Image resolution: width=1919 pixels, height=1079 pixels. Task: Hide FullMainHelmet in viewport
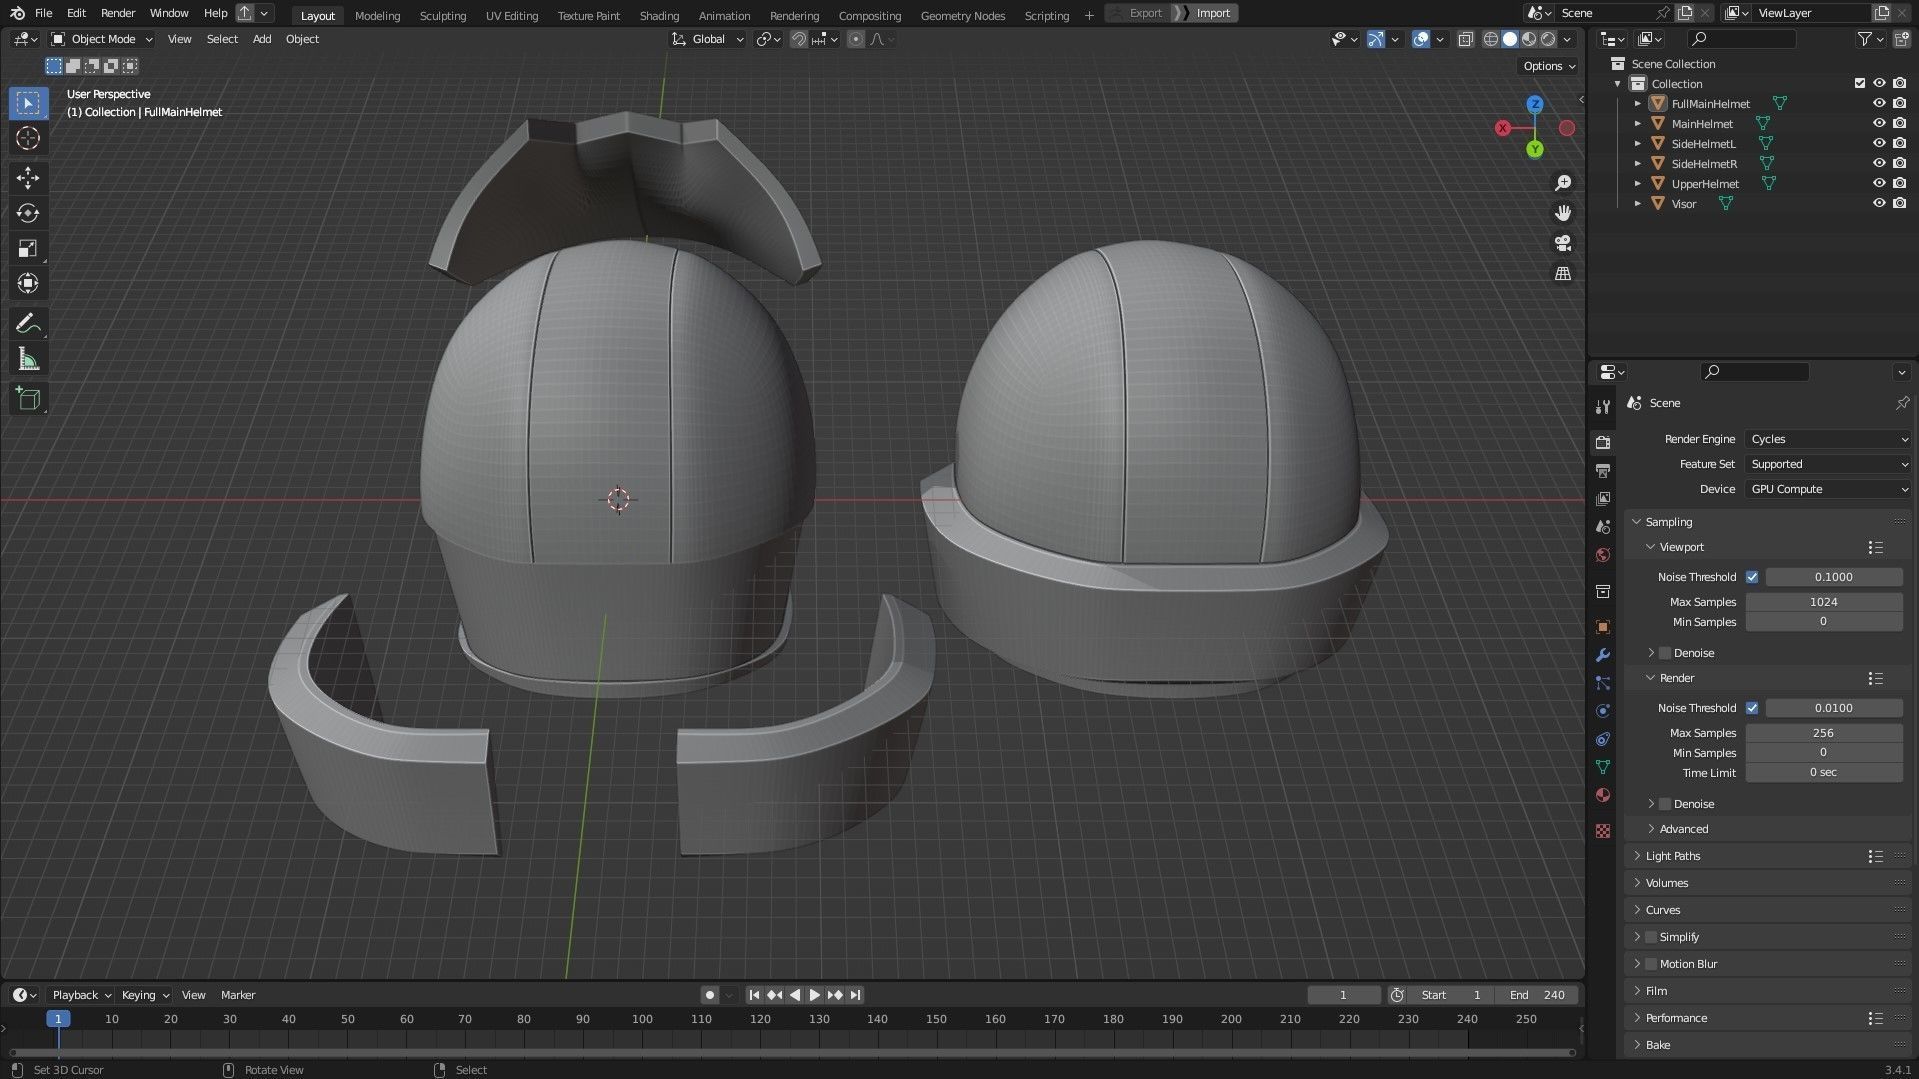point(1879,103)
